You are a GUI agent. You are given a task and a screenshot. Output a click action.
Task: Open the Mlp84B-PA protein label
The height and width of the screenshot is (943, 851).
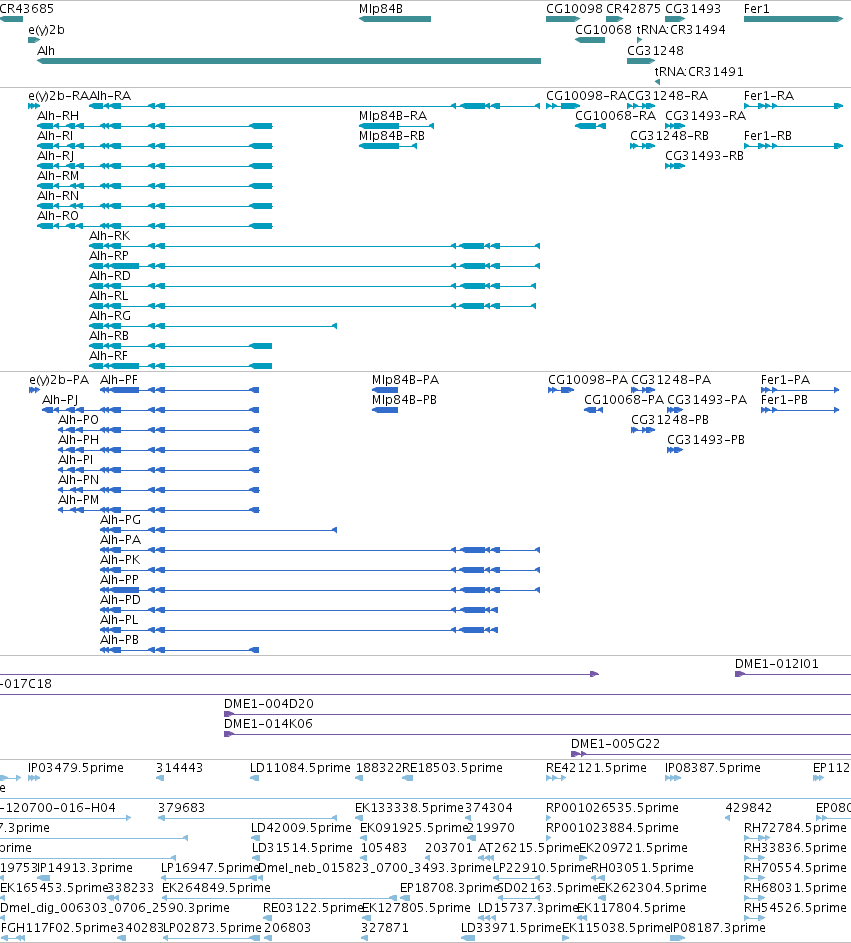(x=405, y=380)
